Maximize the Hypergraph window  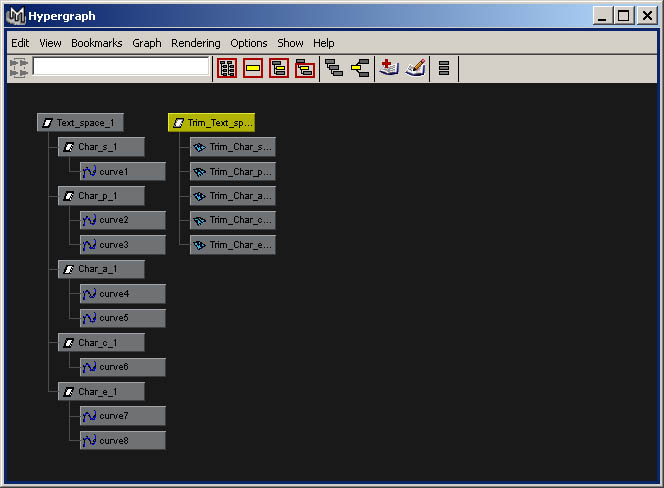point(624,16)
